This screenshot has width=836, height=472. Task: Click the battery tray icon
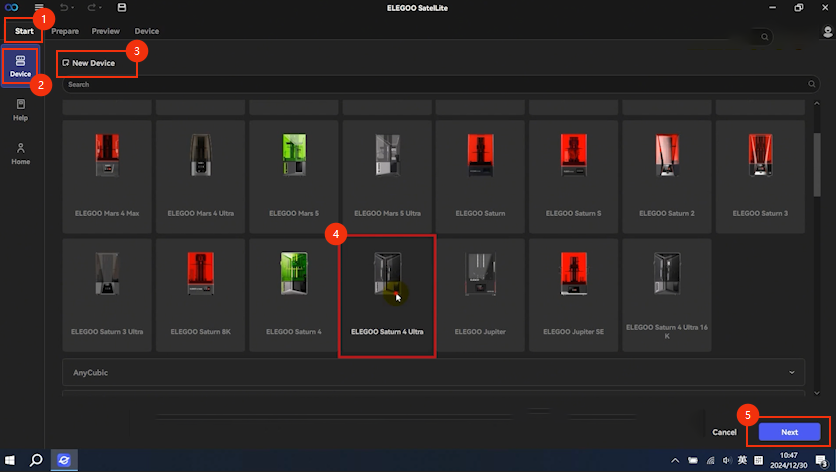click(693, 460)
